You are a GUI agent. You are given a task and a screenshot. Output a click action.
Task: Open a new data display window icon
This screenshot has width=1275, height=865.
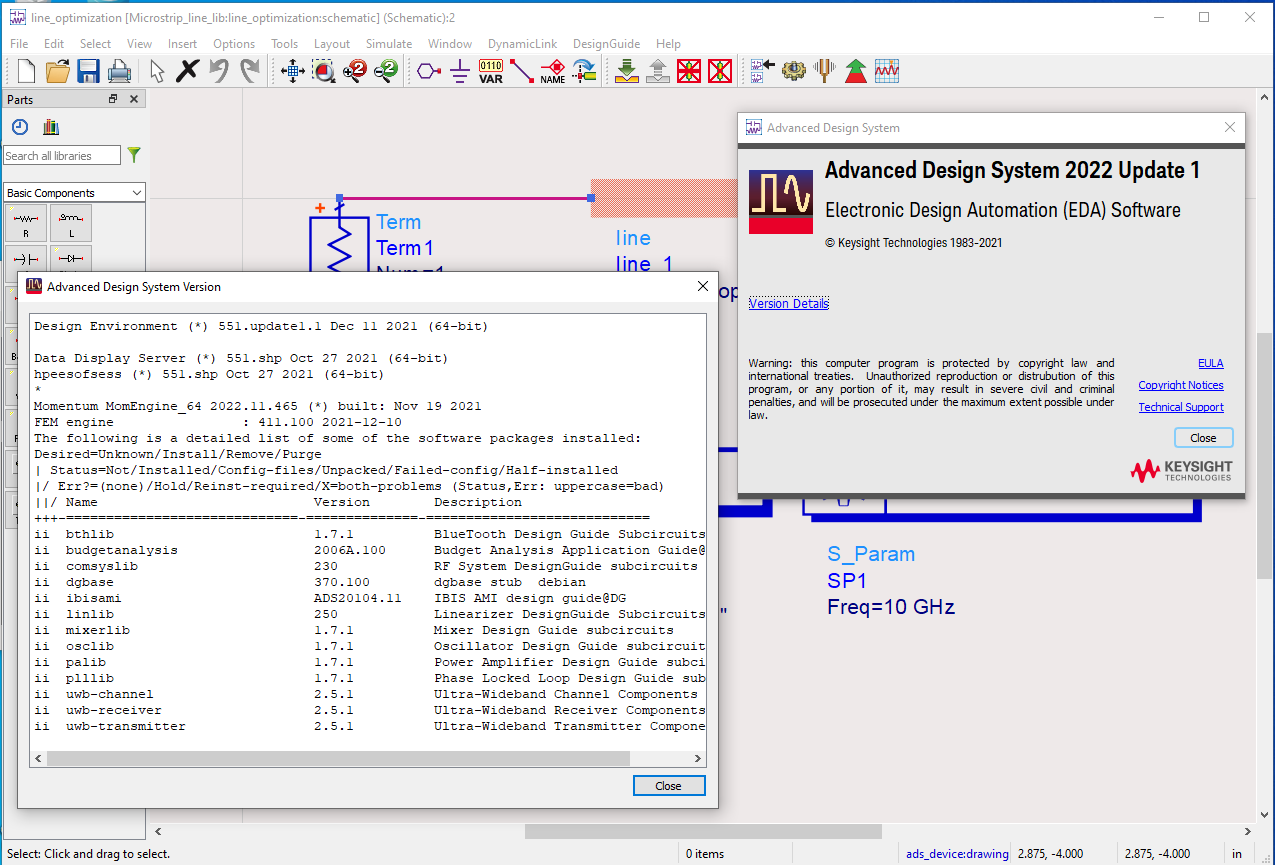[887, 71]
